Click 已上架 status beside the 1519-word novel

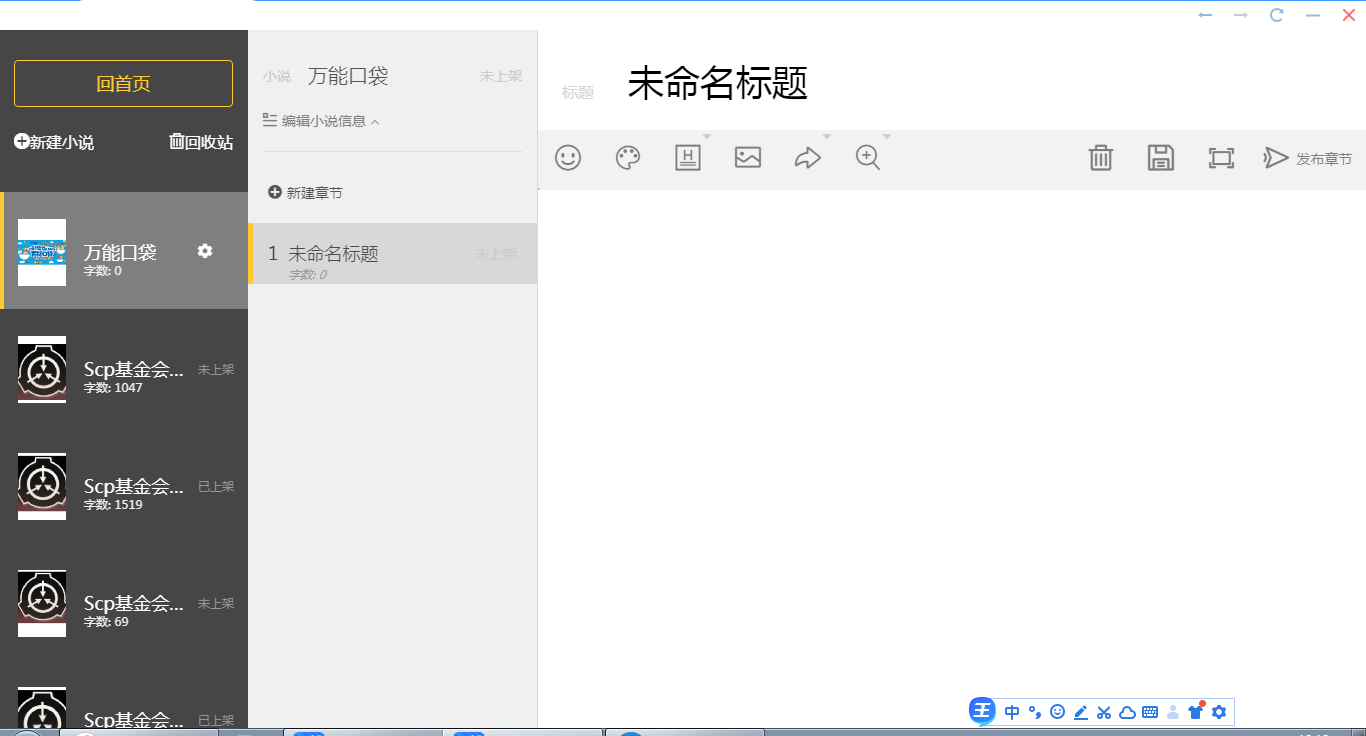pos(216,487)
